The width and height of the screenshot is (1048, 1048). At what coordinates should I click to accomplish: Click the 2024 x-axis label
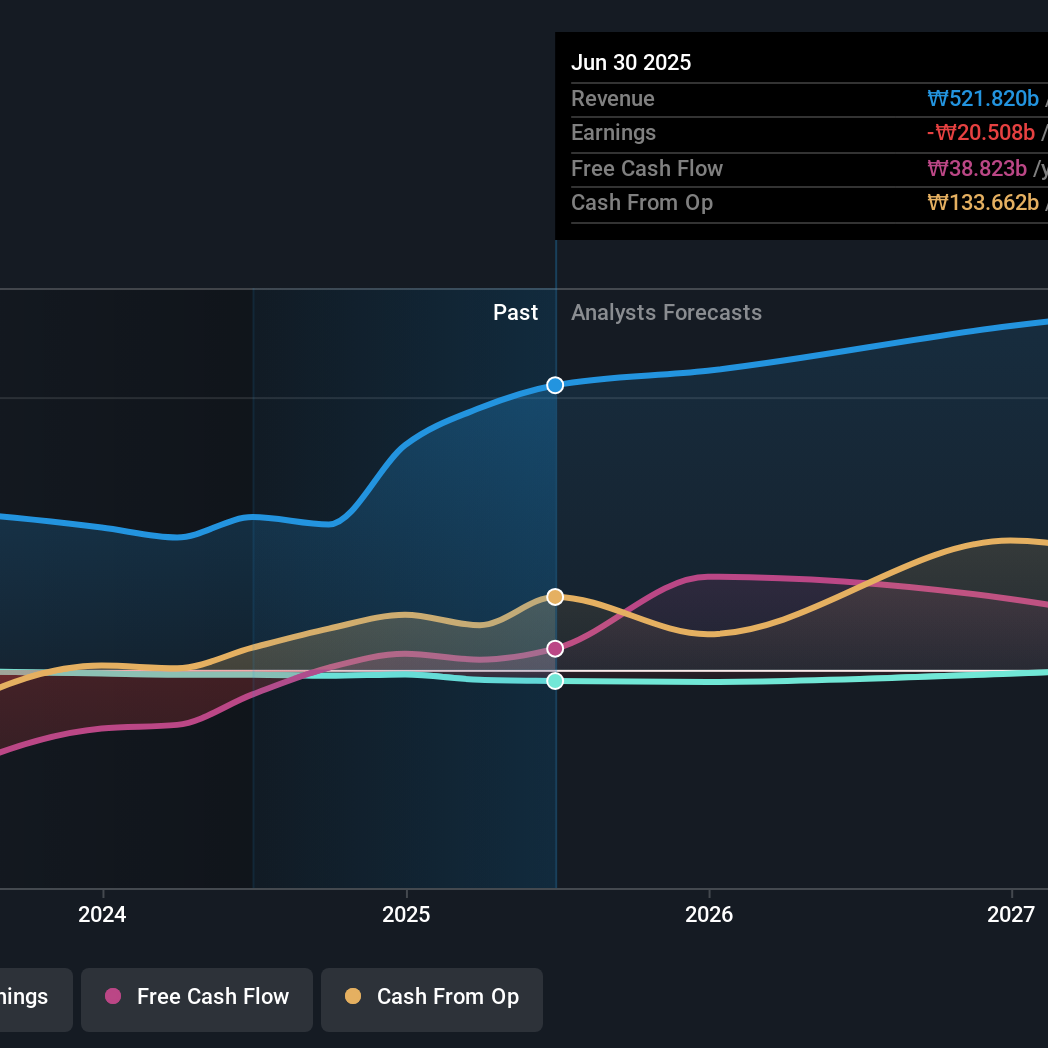tap(102, 915)
